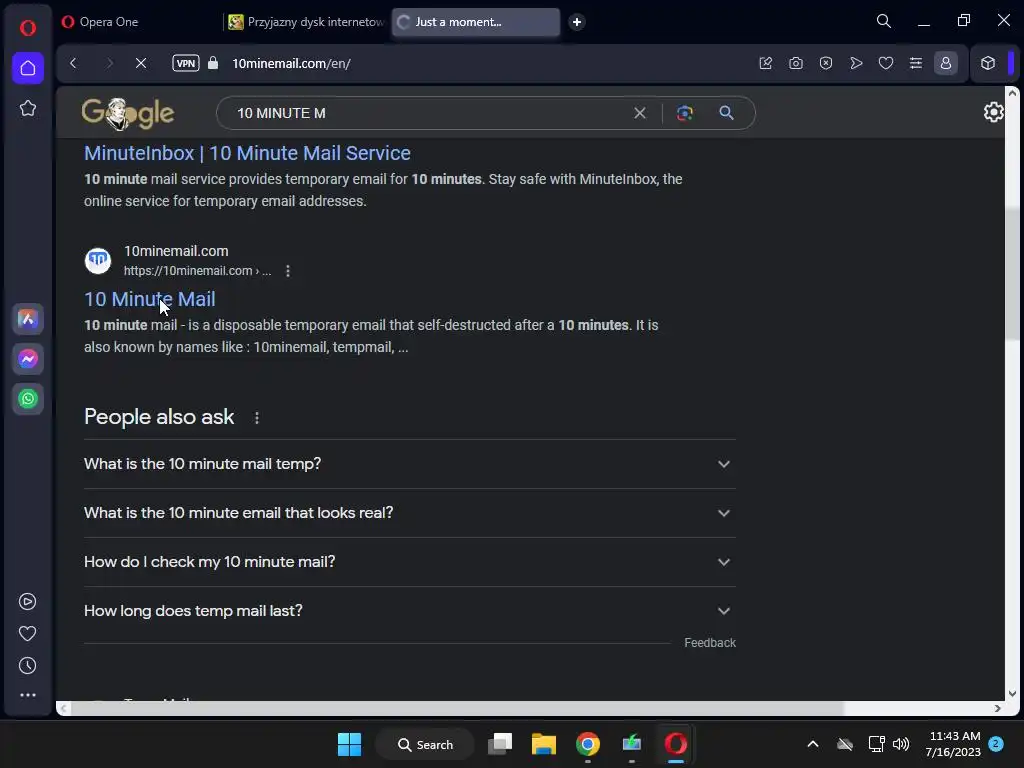Expand How do I check my 10 minute mail?
The width and height of the screenshot is (1024, 768).
[409, 562]
